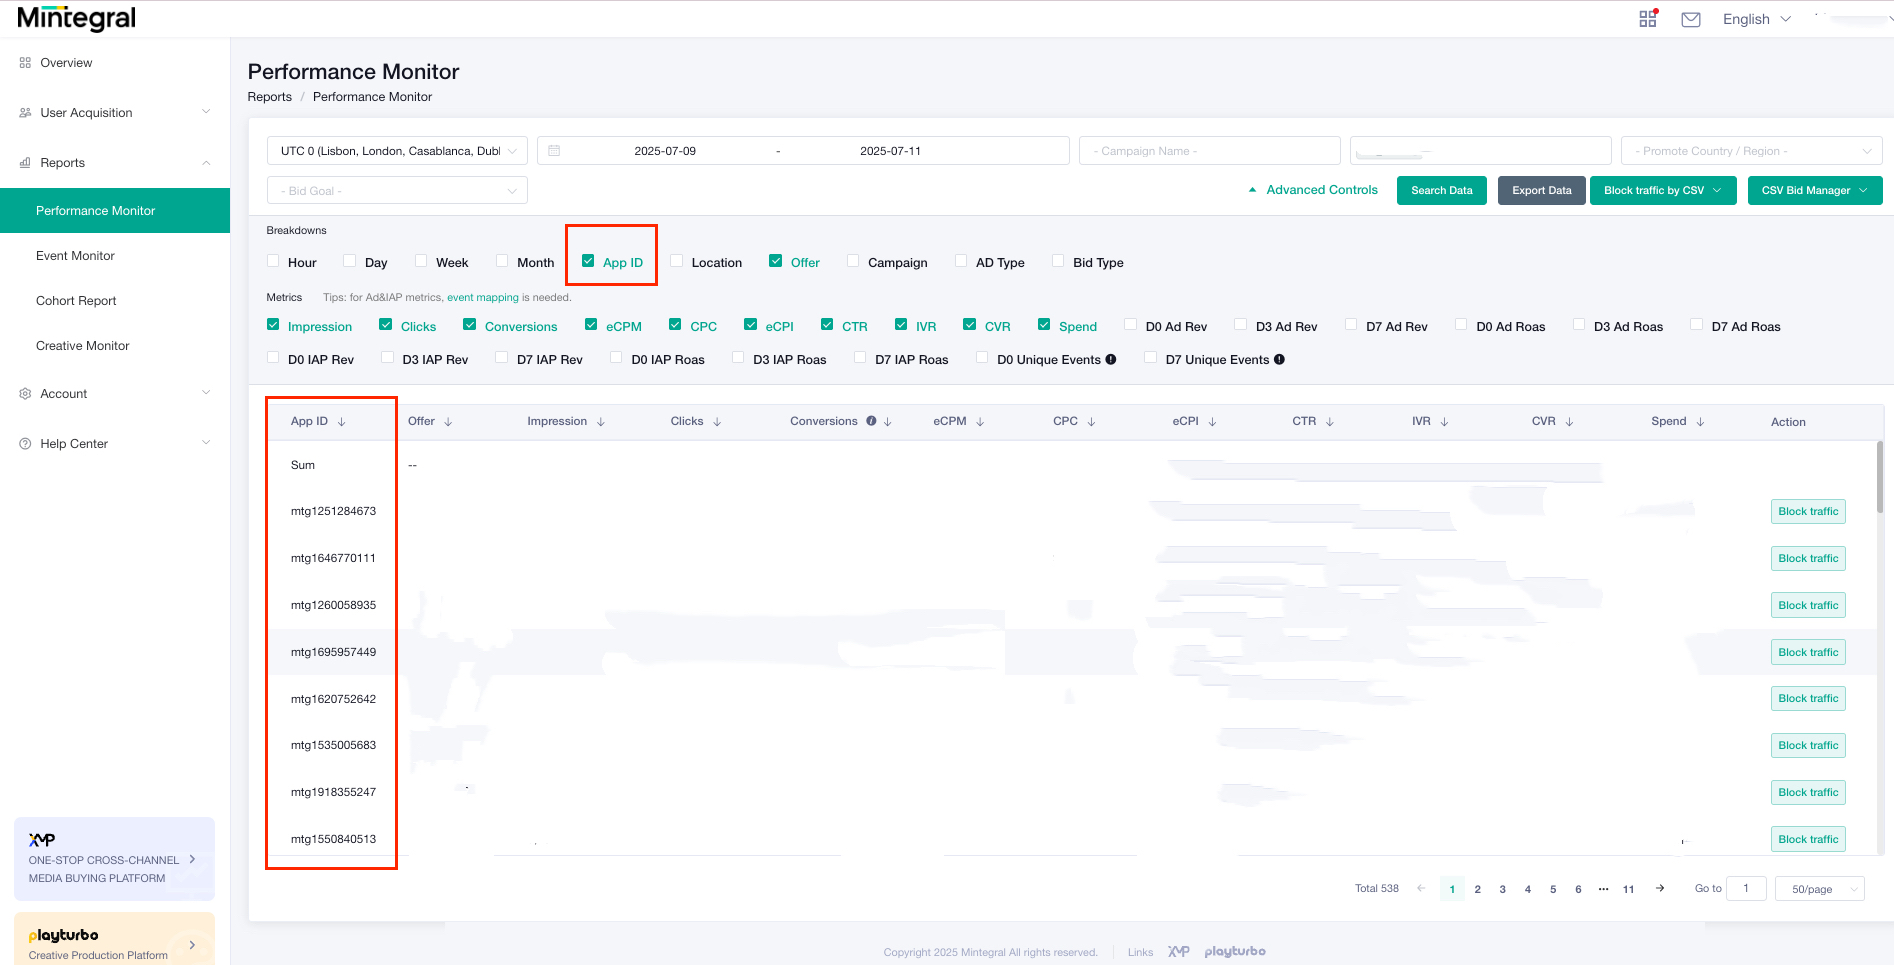Block traffic for the first table row

(x=1807, y=511)
